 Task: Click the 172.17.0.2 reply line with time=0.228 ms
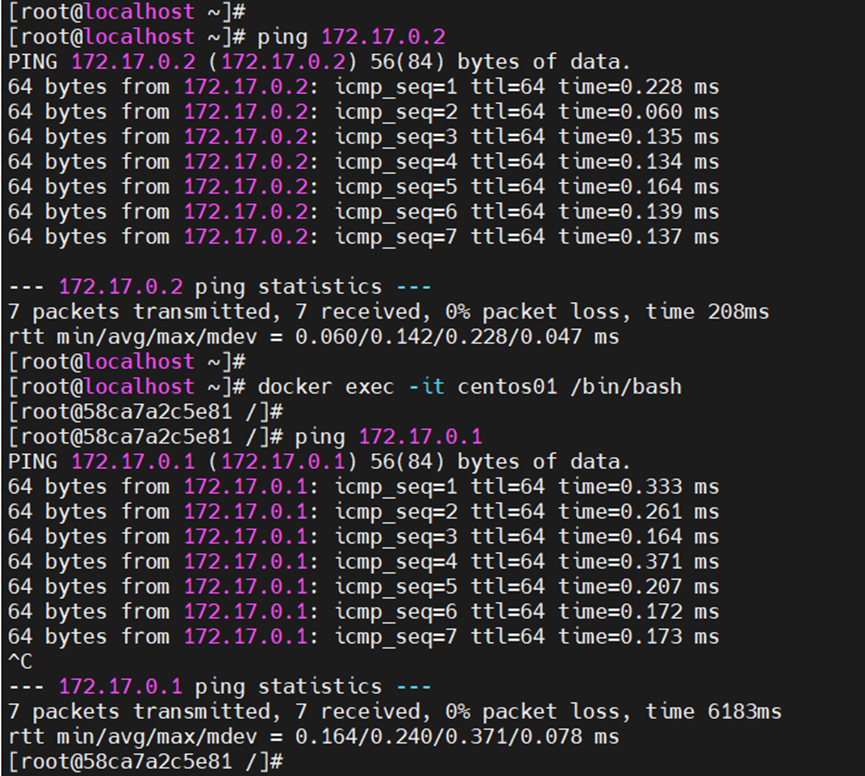(x=364, y=87)
